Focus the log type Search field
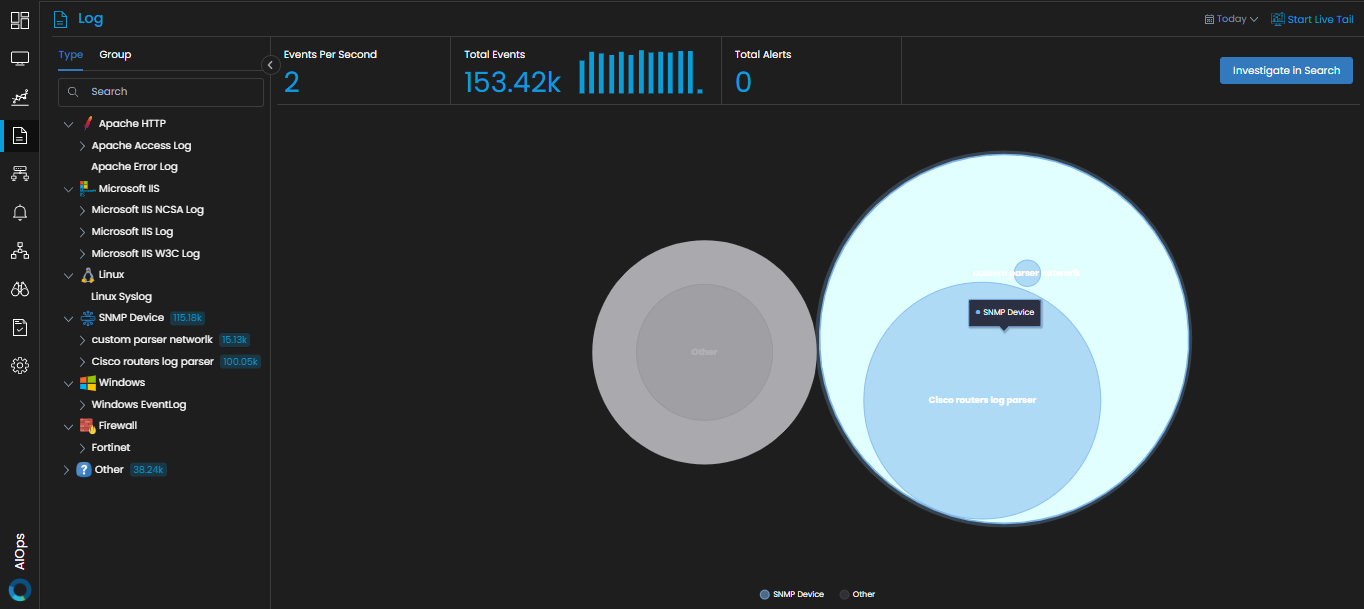 [161, 92]
